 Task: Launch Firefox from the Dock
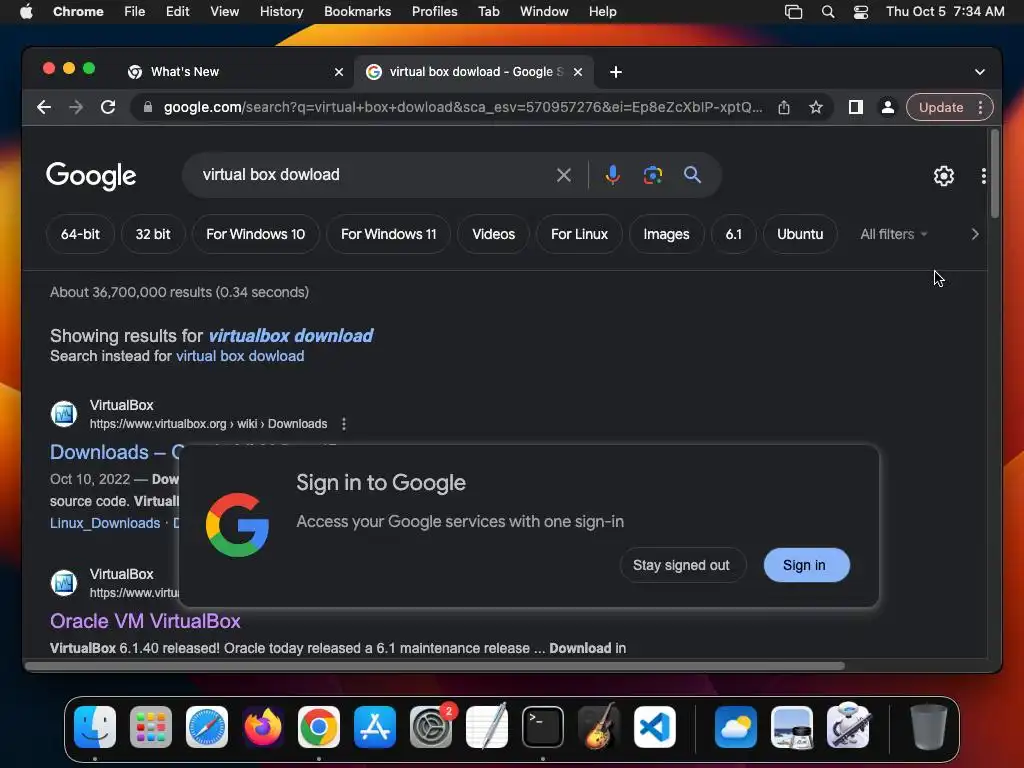(263, 727)
